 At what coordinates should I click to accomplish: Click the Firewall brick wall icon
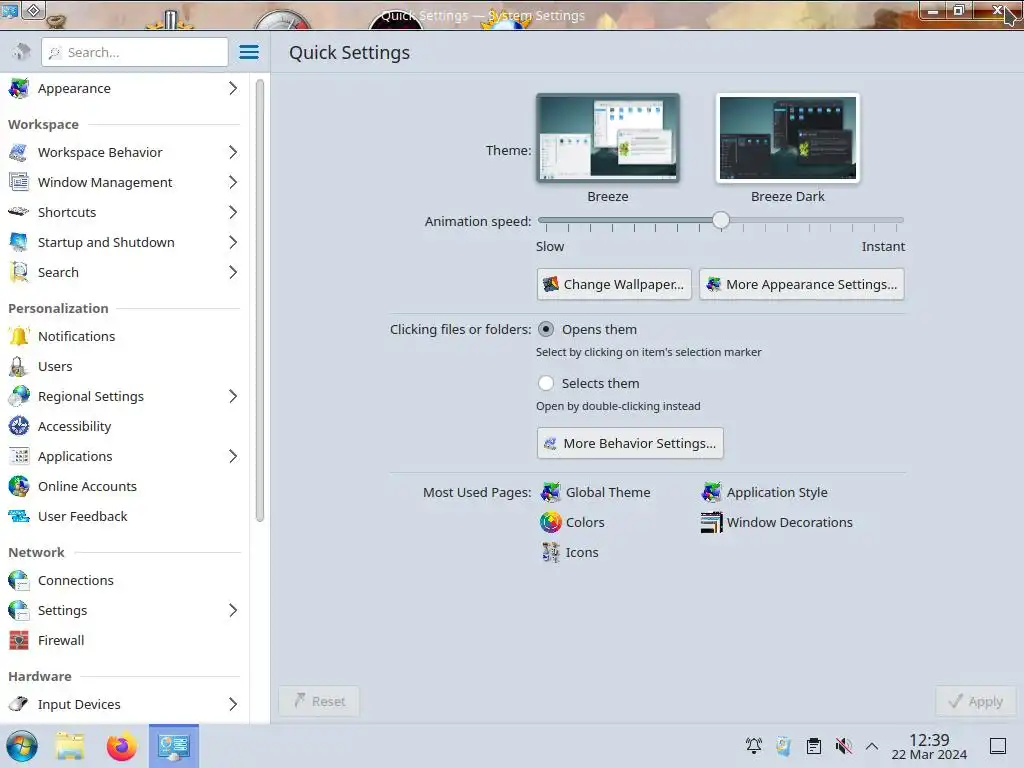click(x=19, y=641)
